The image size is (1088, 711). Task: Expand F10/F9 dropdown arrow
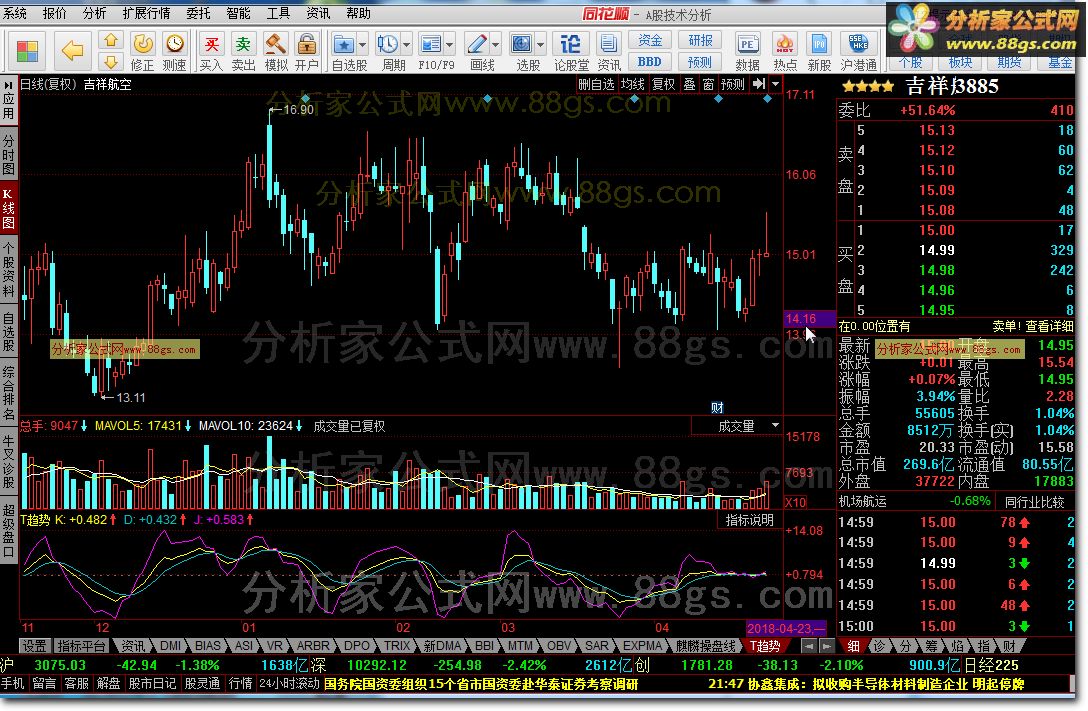[450, 45]
